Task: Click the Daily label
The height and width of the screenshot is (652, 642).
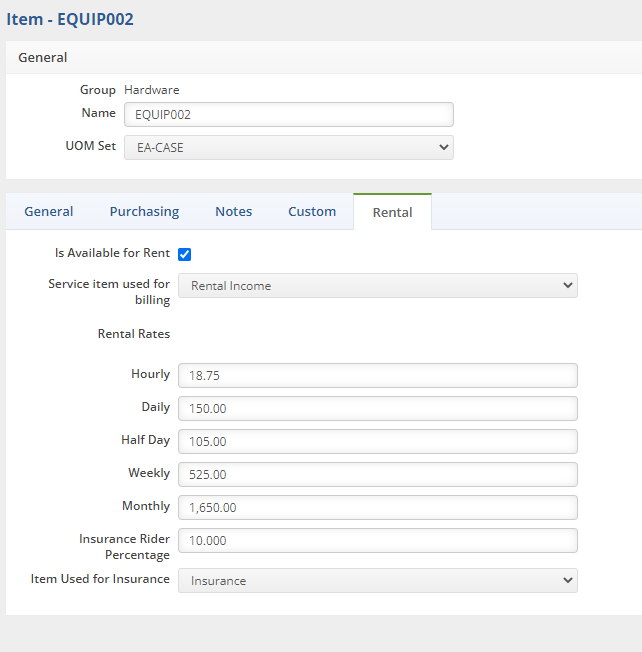Action: coord(156,407)
